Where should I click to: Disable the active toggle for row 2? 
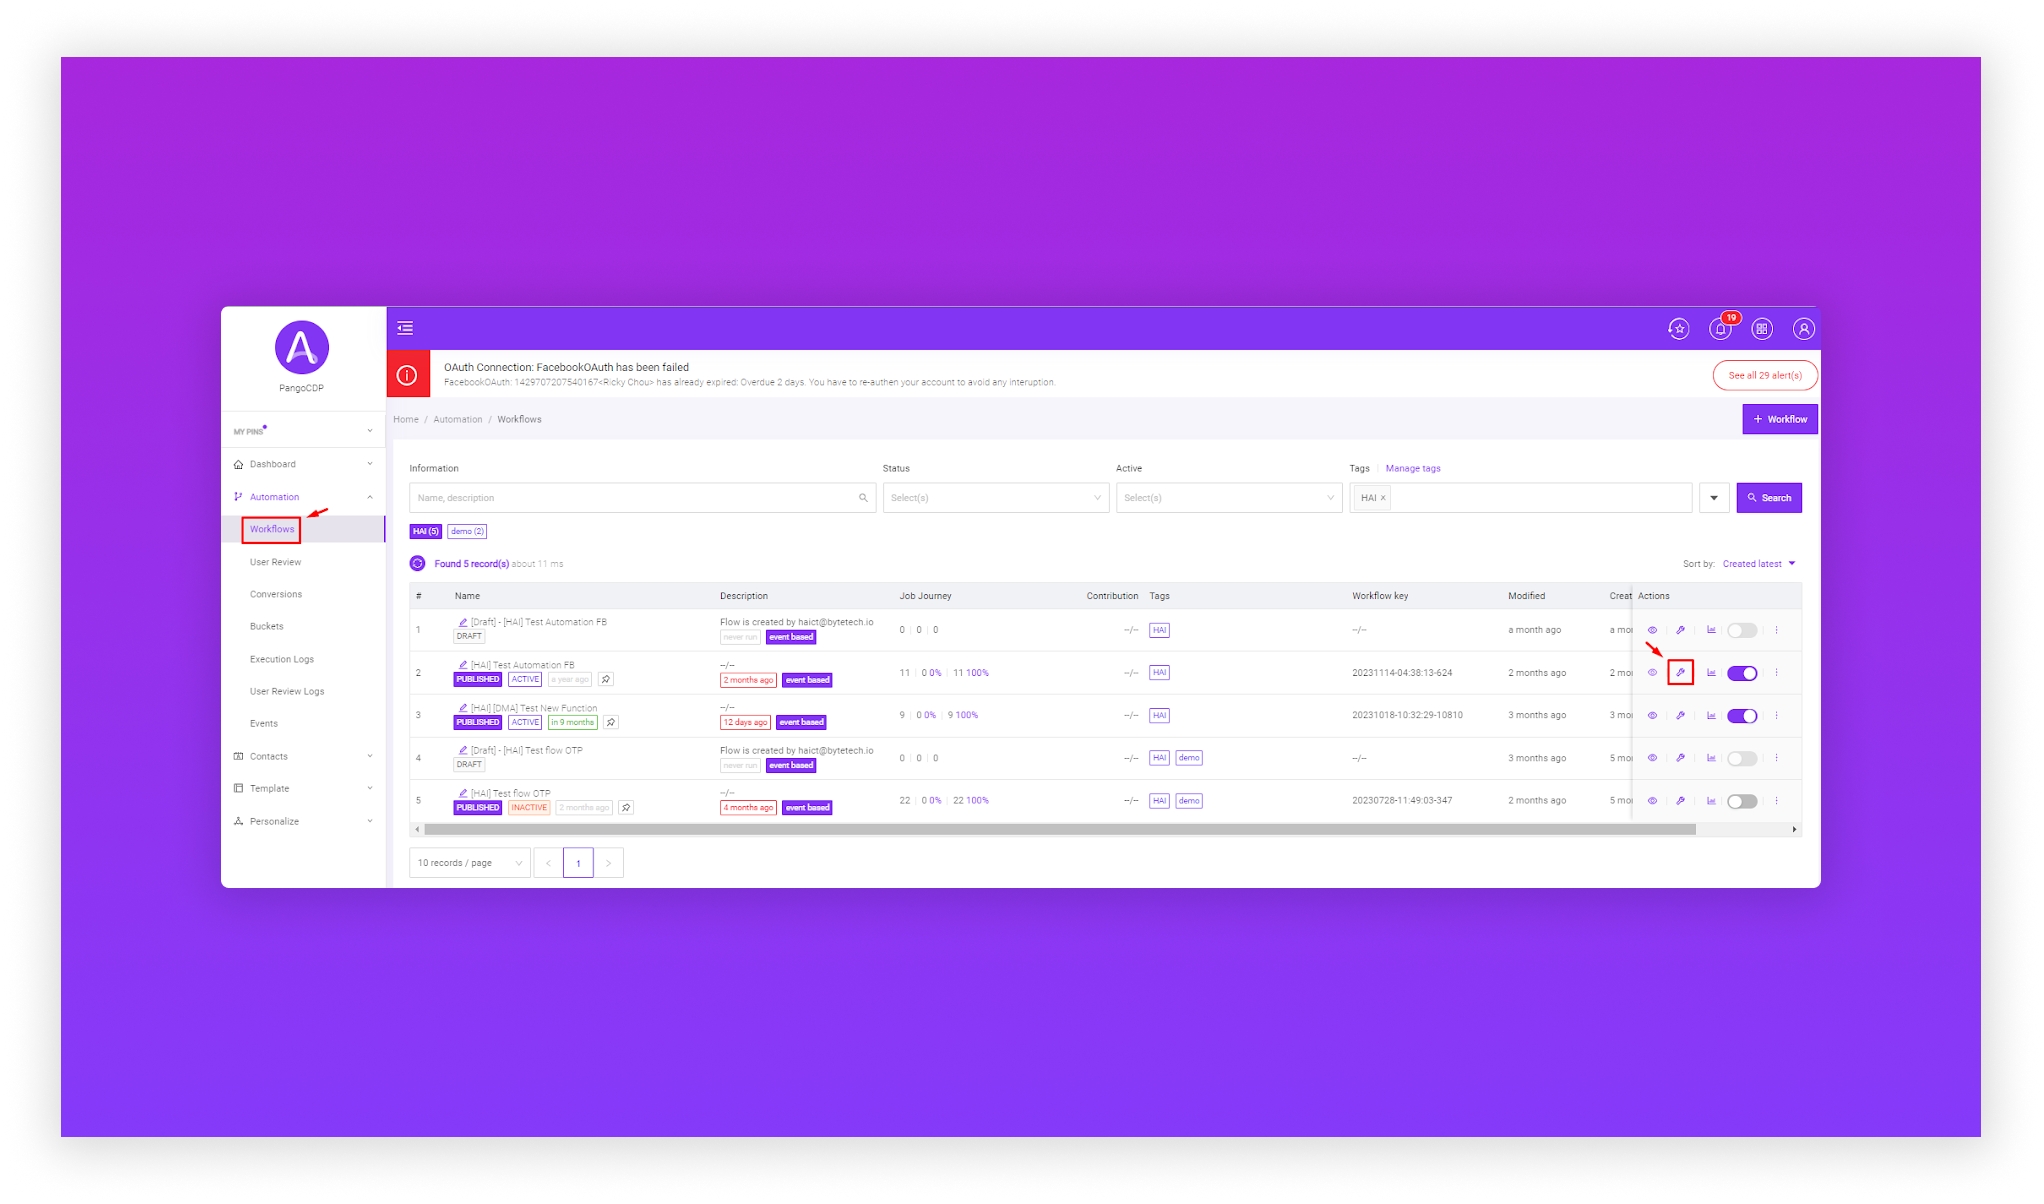[1741, 673]
